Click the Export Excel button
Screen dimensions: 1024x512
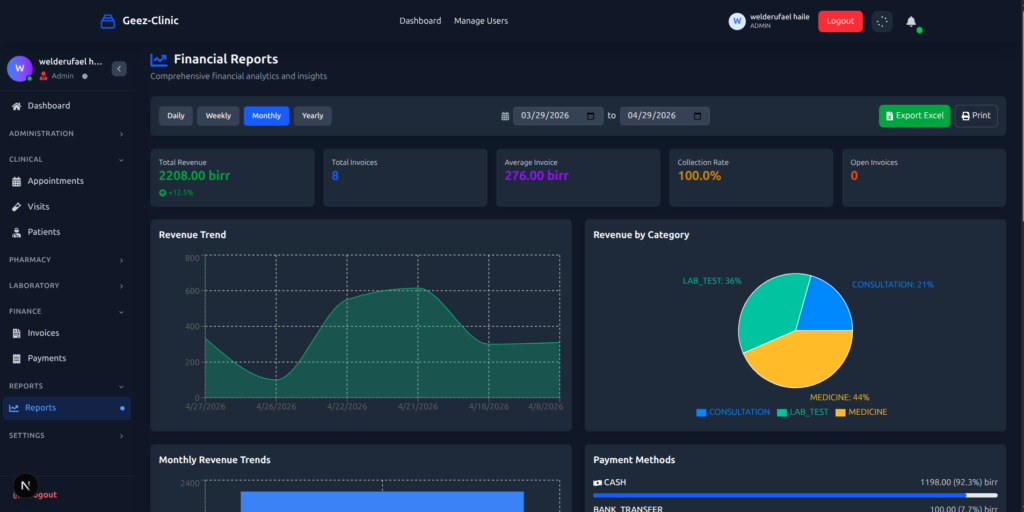(914, 116)
